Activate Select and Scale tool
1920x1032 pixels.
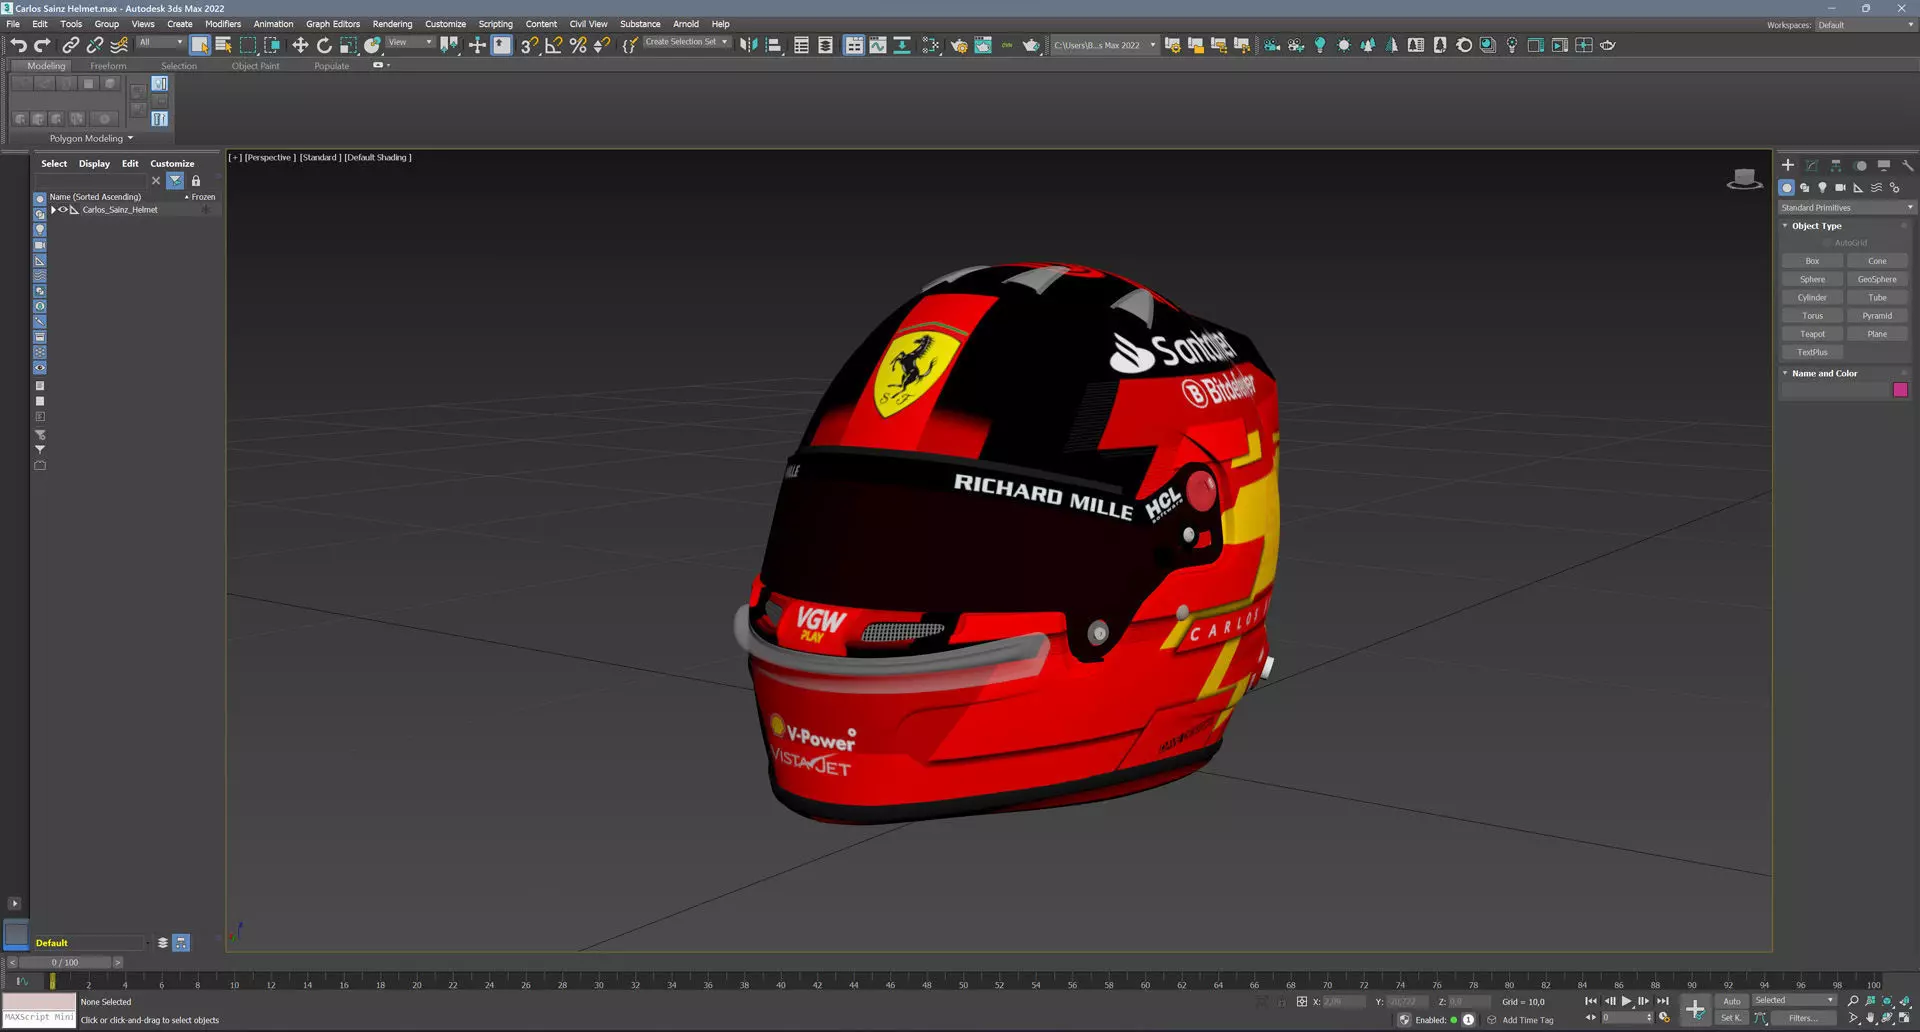(348, 45)
